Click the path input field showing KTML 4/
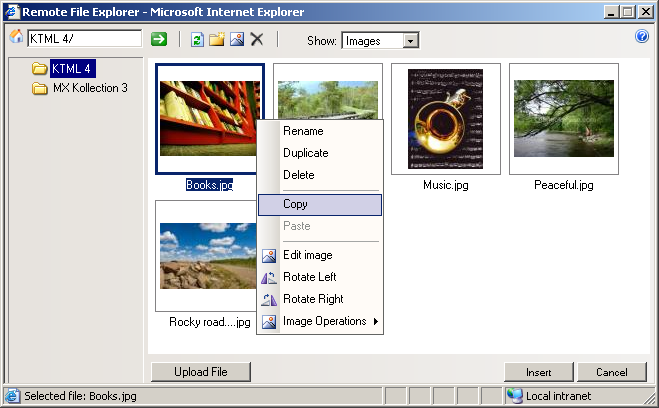The height and width of the screenshot is (408, 659). pyautogui.click(x=84, y=39)
